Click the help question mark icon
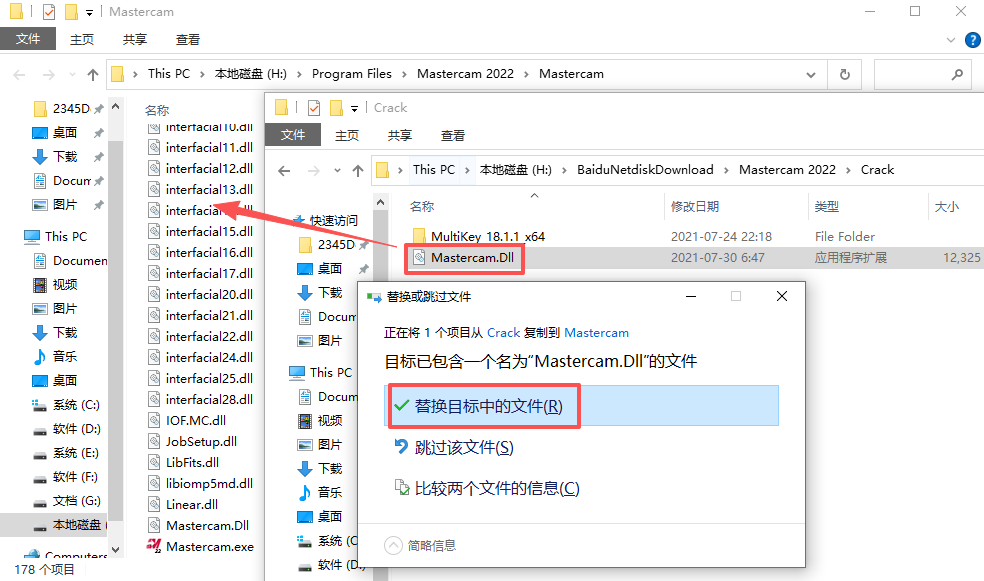984x581 pixels. [972, 40]
